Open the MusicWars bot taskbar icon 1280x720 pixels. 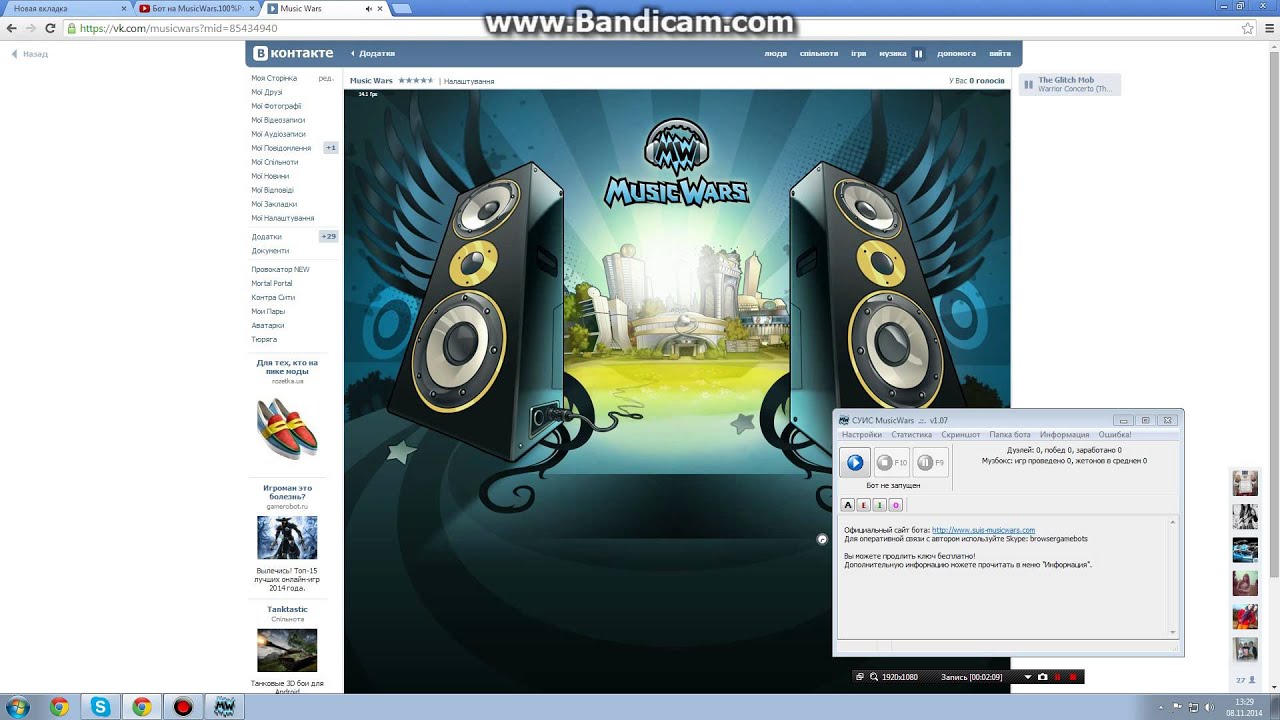tap(224, 707)
